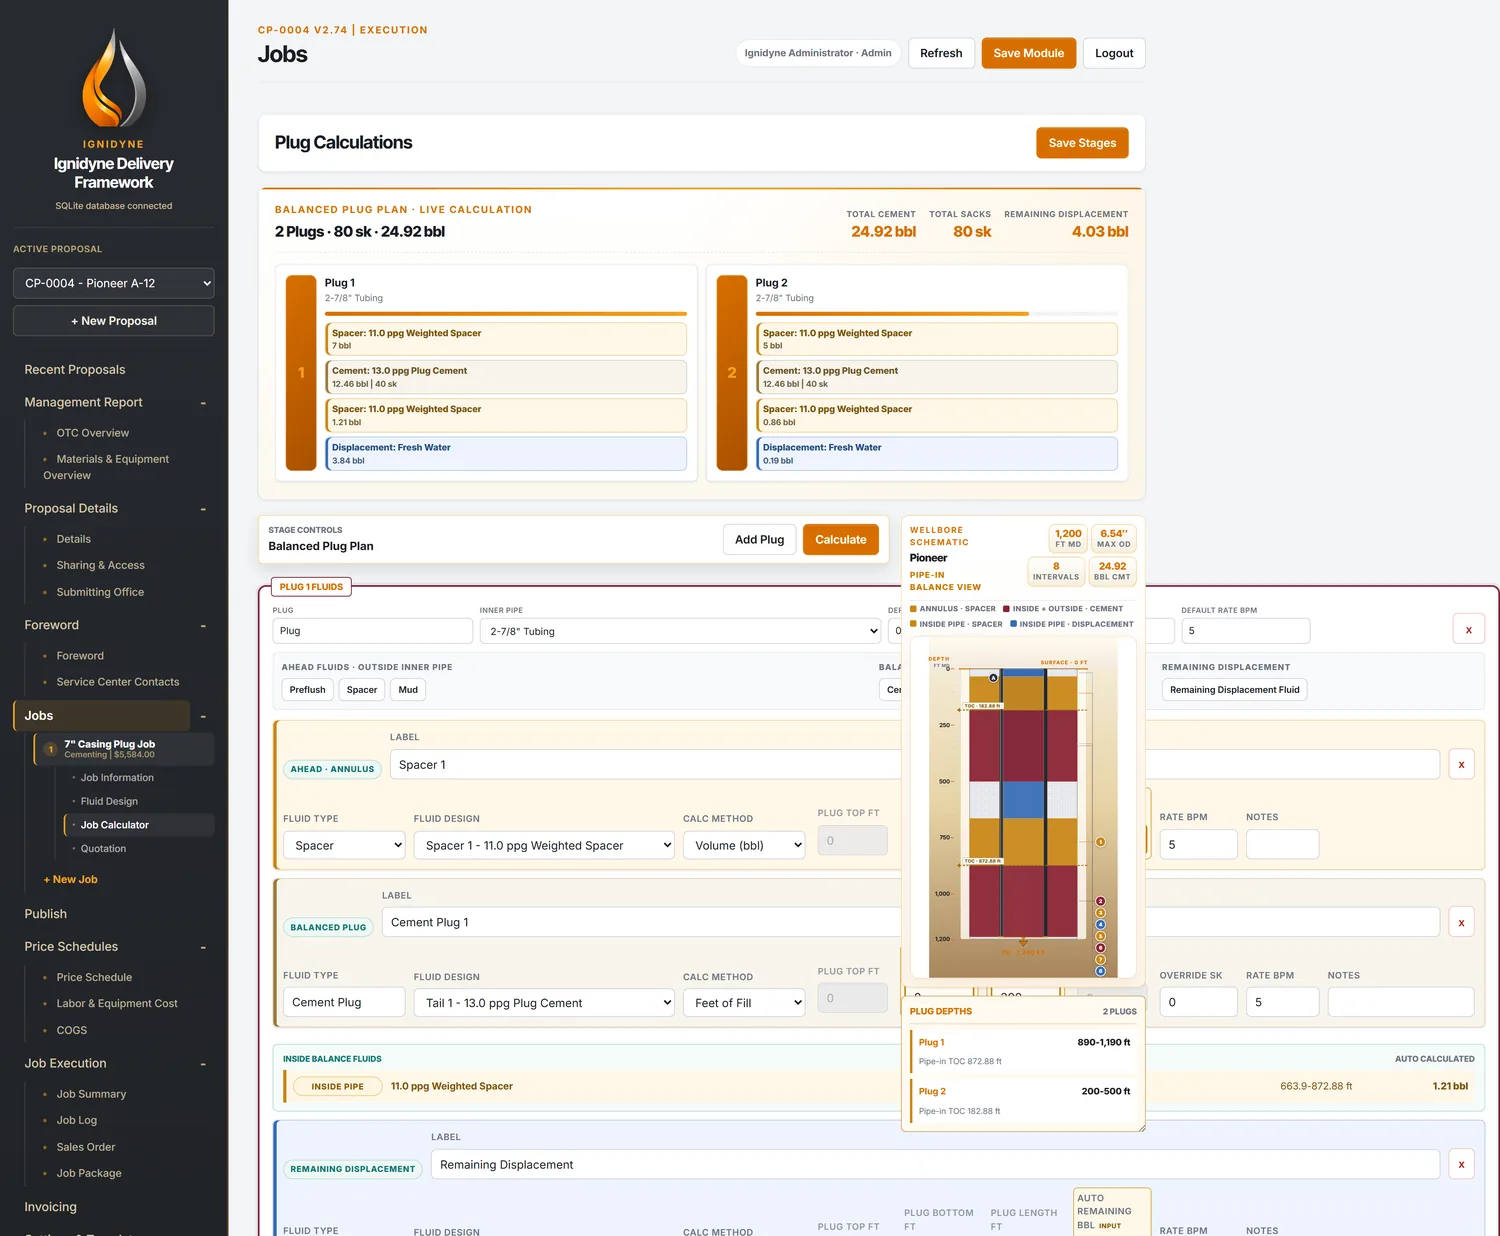This screenshot has height=1236, width=1500.
Task: Click the Add Plug button
Action: coord(759,539)
